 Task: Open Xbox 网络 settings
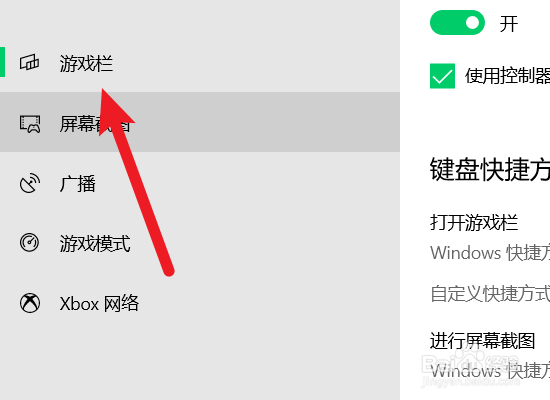click(x=200, y=303)
